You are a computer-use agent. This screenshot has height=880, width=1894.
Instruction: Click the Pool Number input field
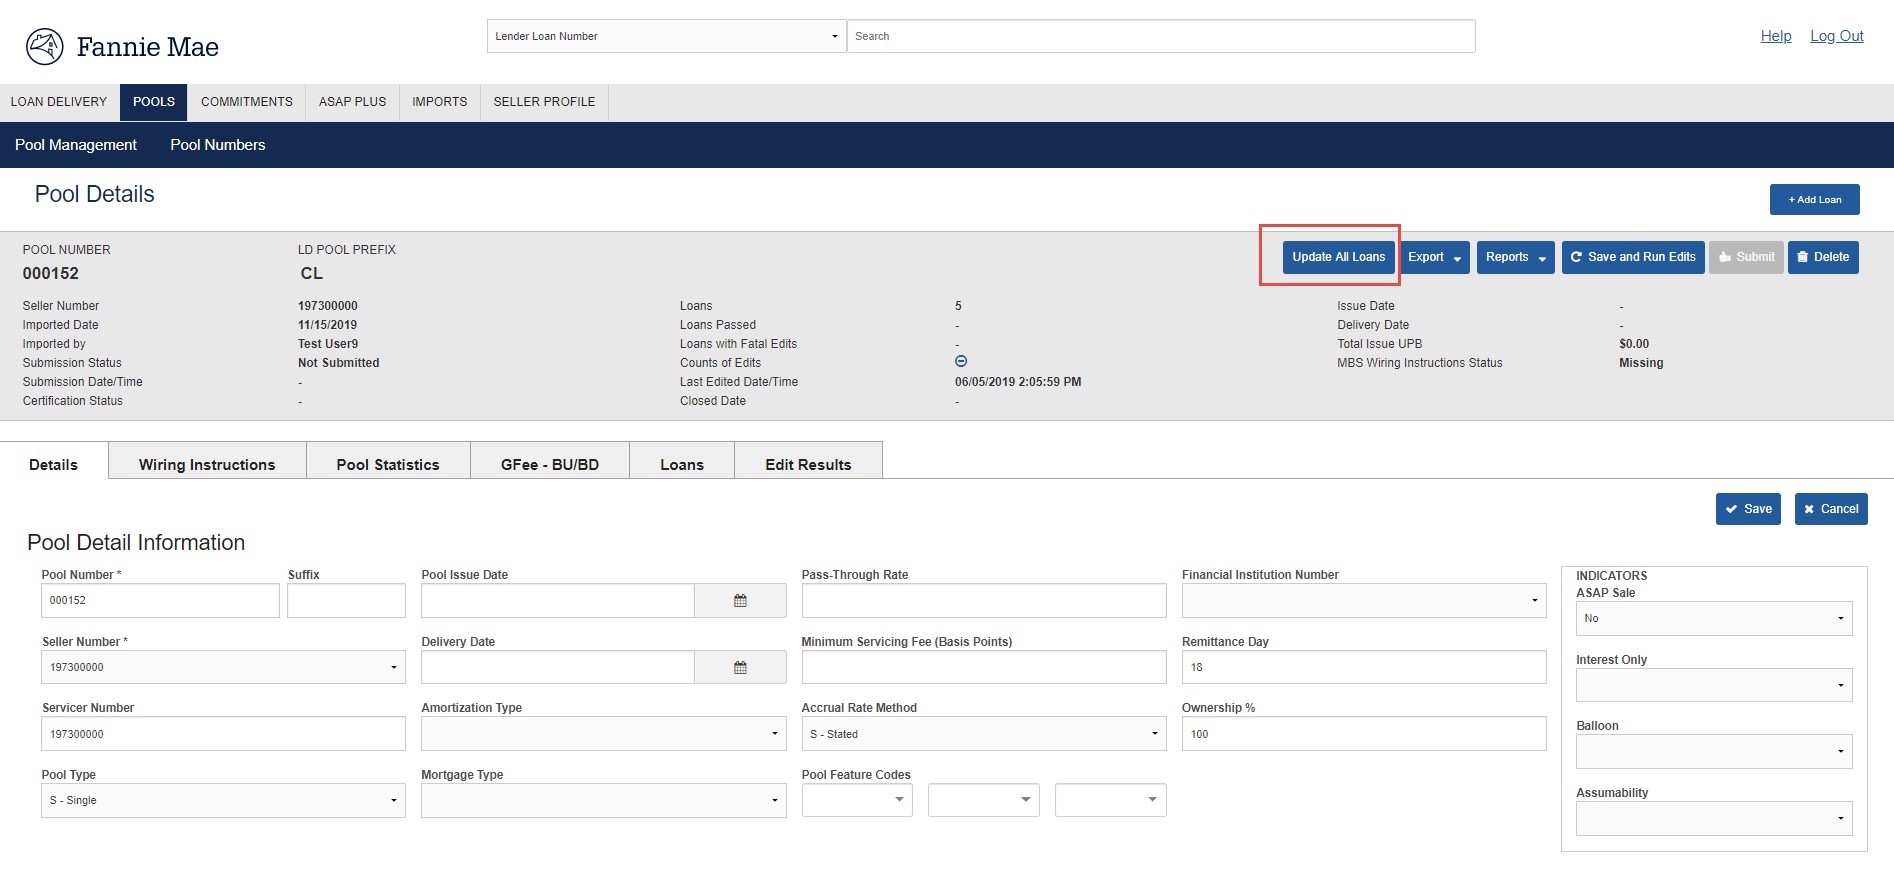point(160,601)
